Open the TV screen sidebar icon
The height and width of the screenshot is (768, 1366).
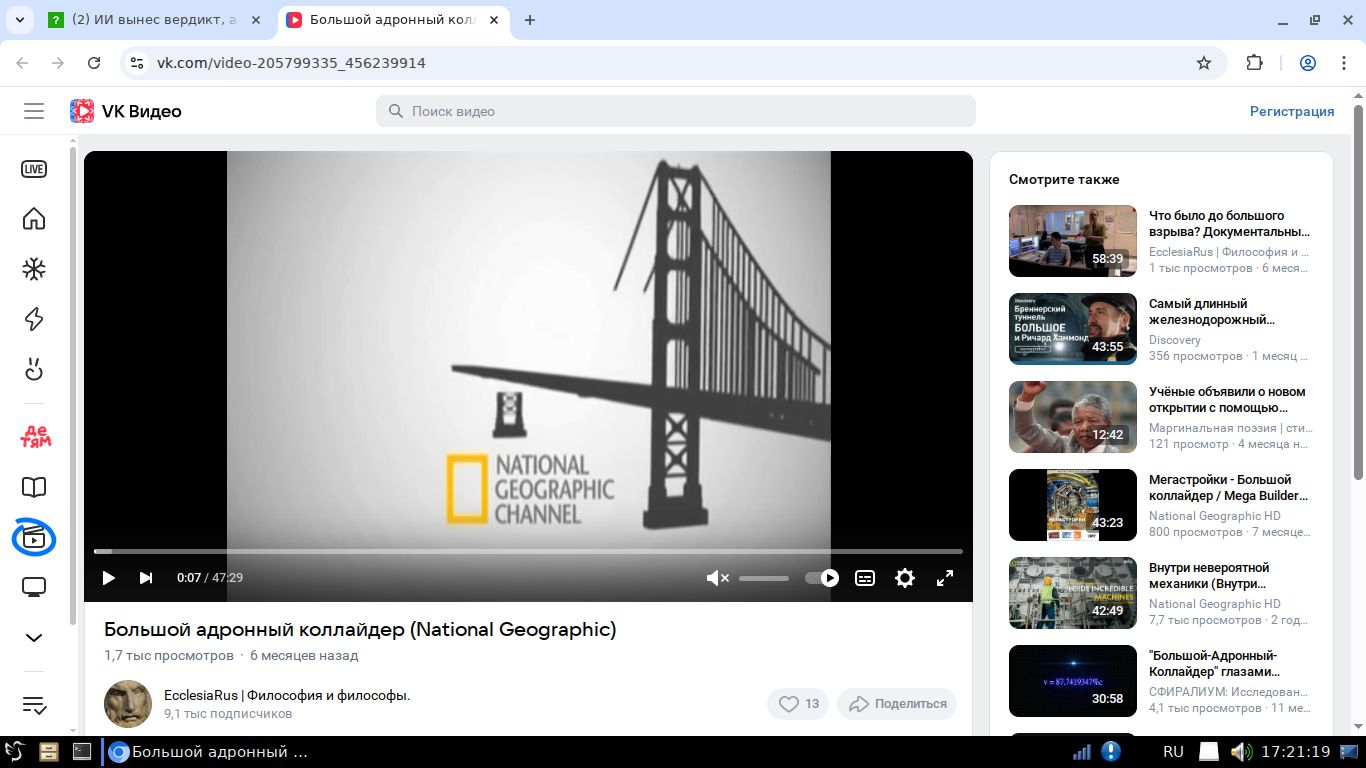tap(34, 587)
